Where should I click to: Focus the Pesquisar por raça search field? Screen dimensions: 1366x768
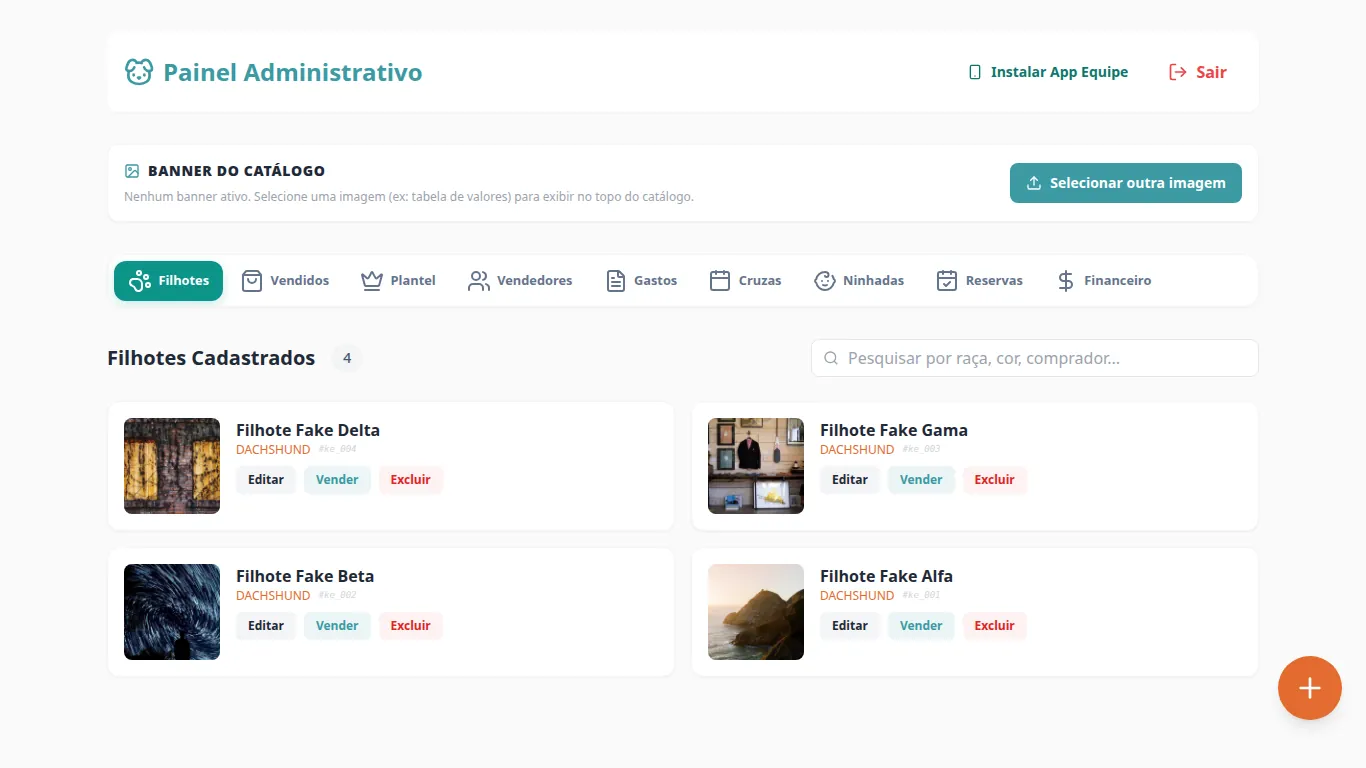click(1035, 358)
